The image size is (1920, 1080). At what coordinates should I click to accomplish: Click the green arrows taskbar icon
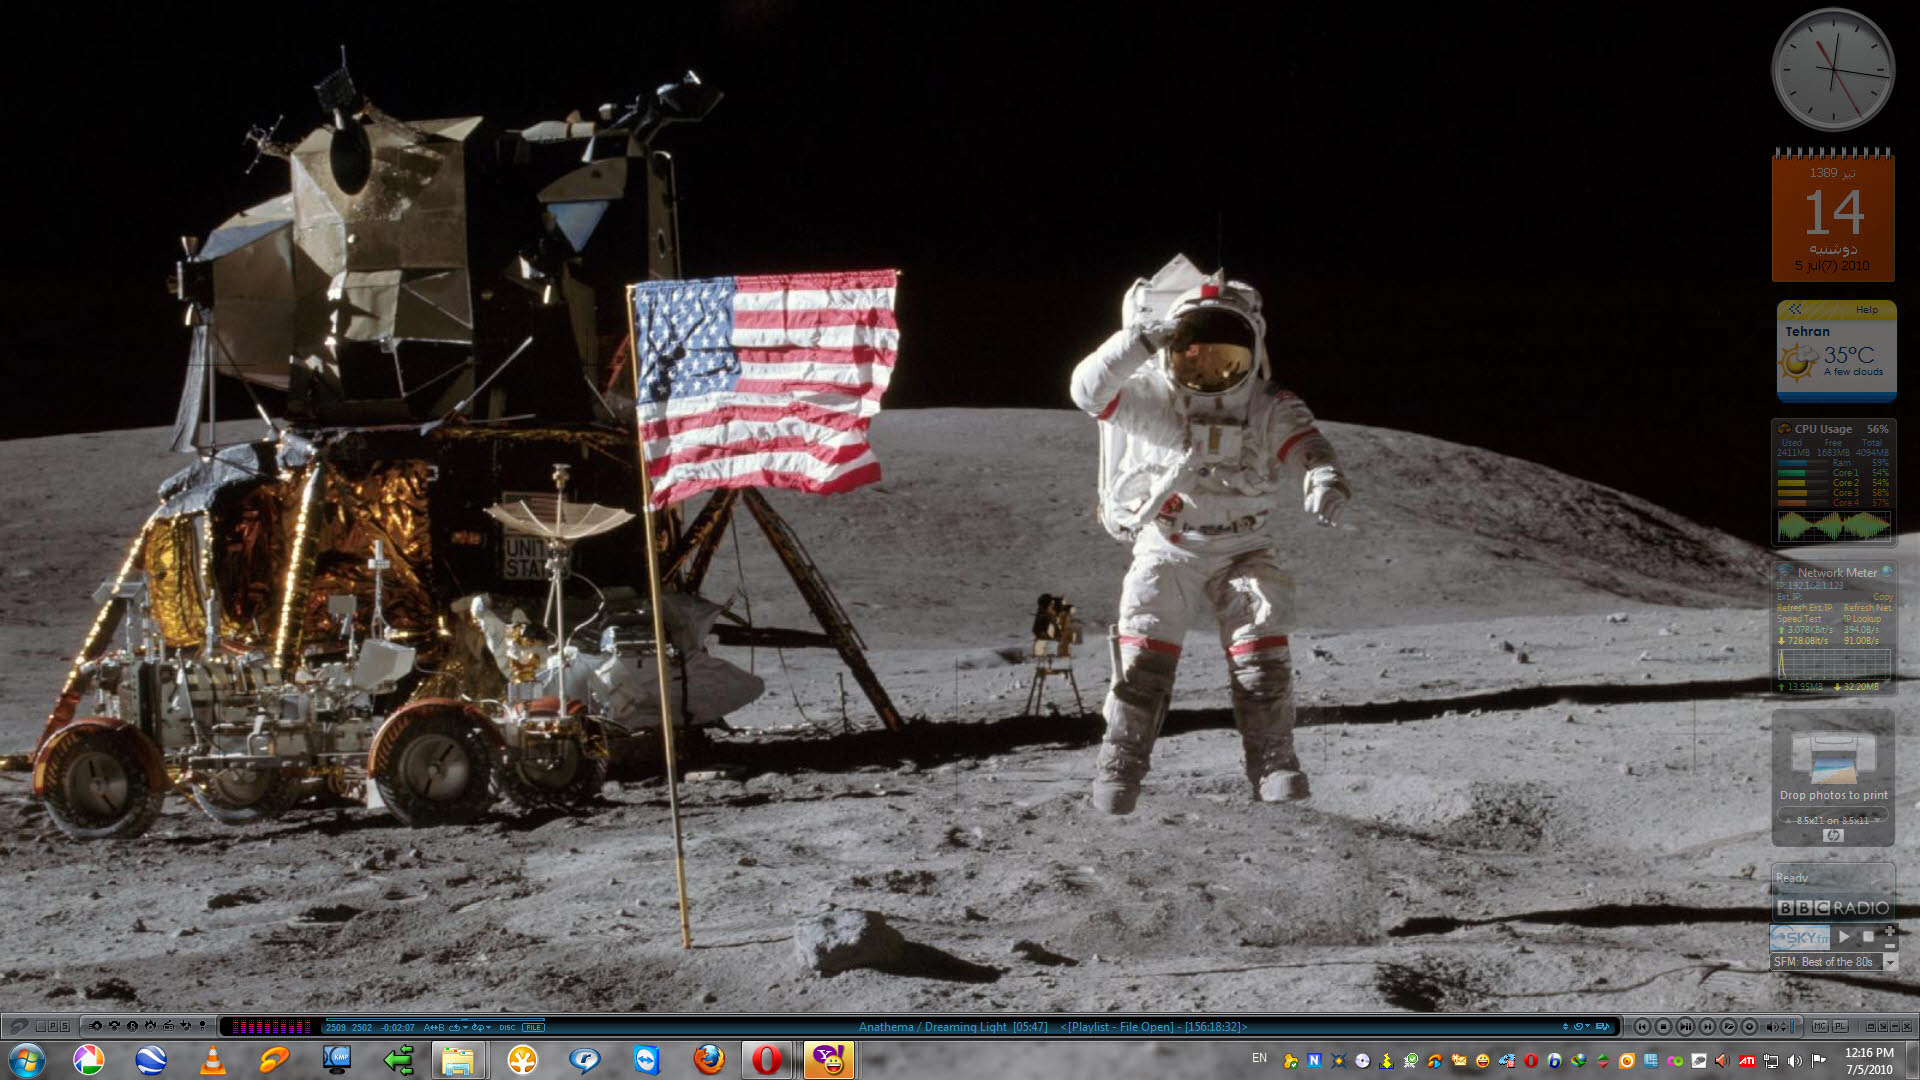click(x=399, y=1060)
